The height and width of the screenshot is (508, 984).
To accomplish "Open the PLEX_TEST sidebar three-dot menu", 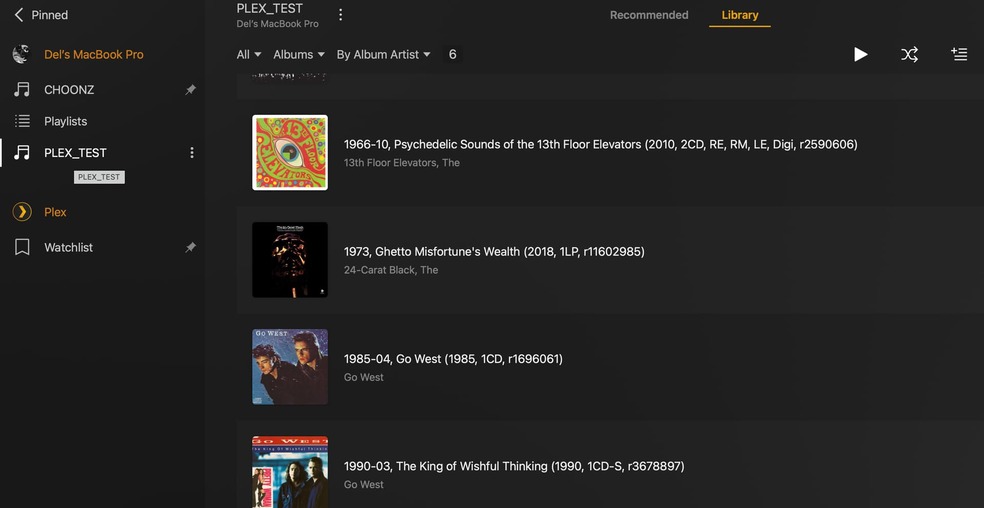I will [191, 153].
